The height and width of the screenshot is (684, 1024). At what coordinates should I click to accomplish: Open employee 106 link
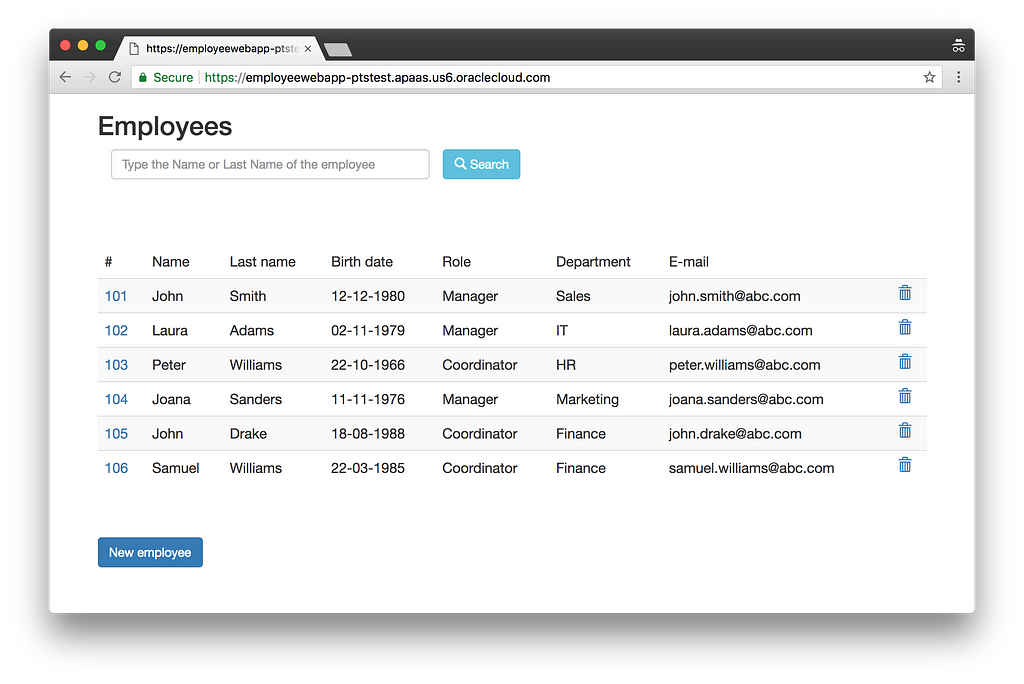click(x=116, y=468)
